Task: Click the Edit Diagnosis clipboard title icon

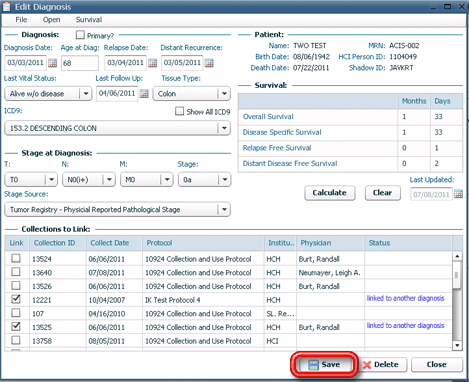Action: tap(7, 7)
